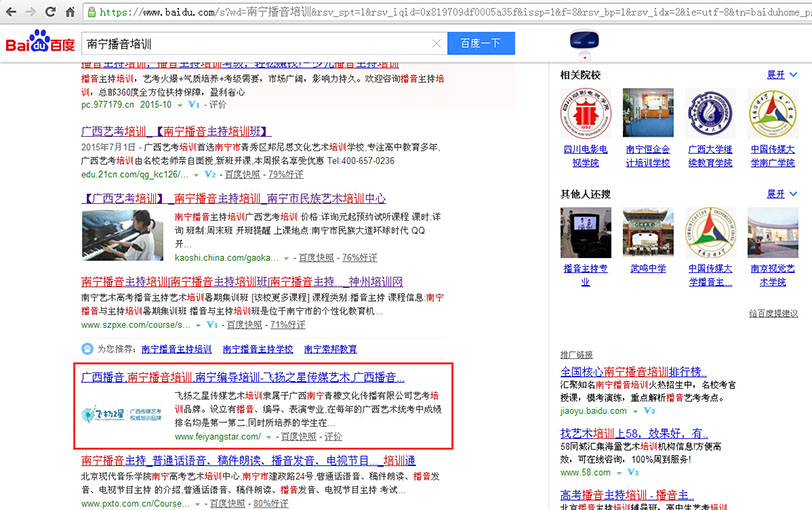Click the V3 badge next to jiaoyu.baidu.com
The width and height of the screenshot is (812, 510).
tap(649, 411)
